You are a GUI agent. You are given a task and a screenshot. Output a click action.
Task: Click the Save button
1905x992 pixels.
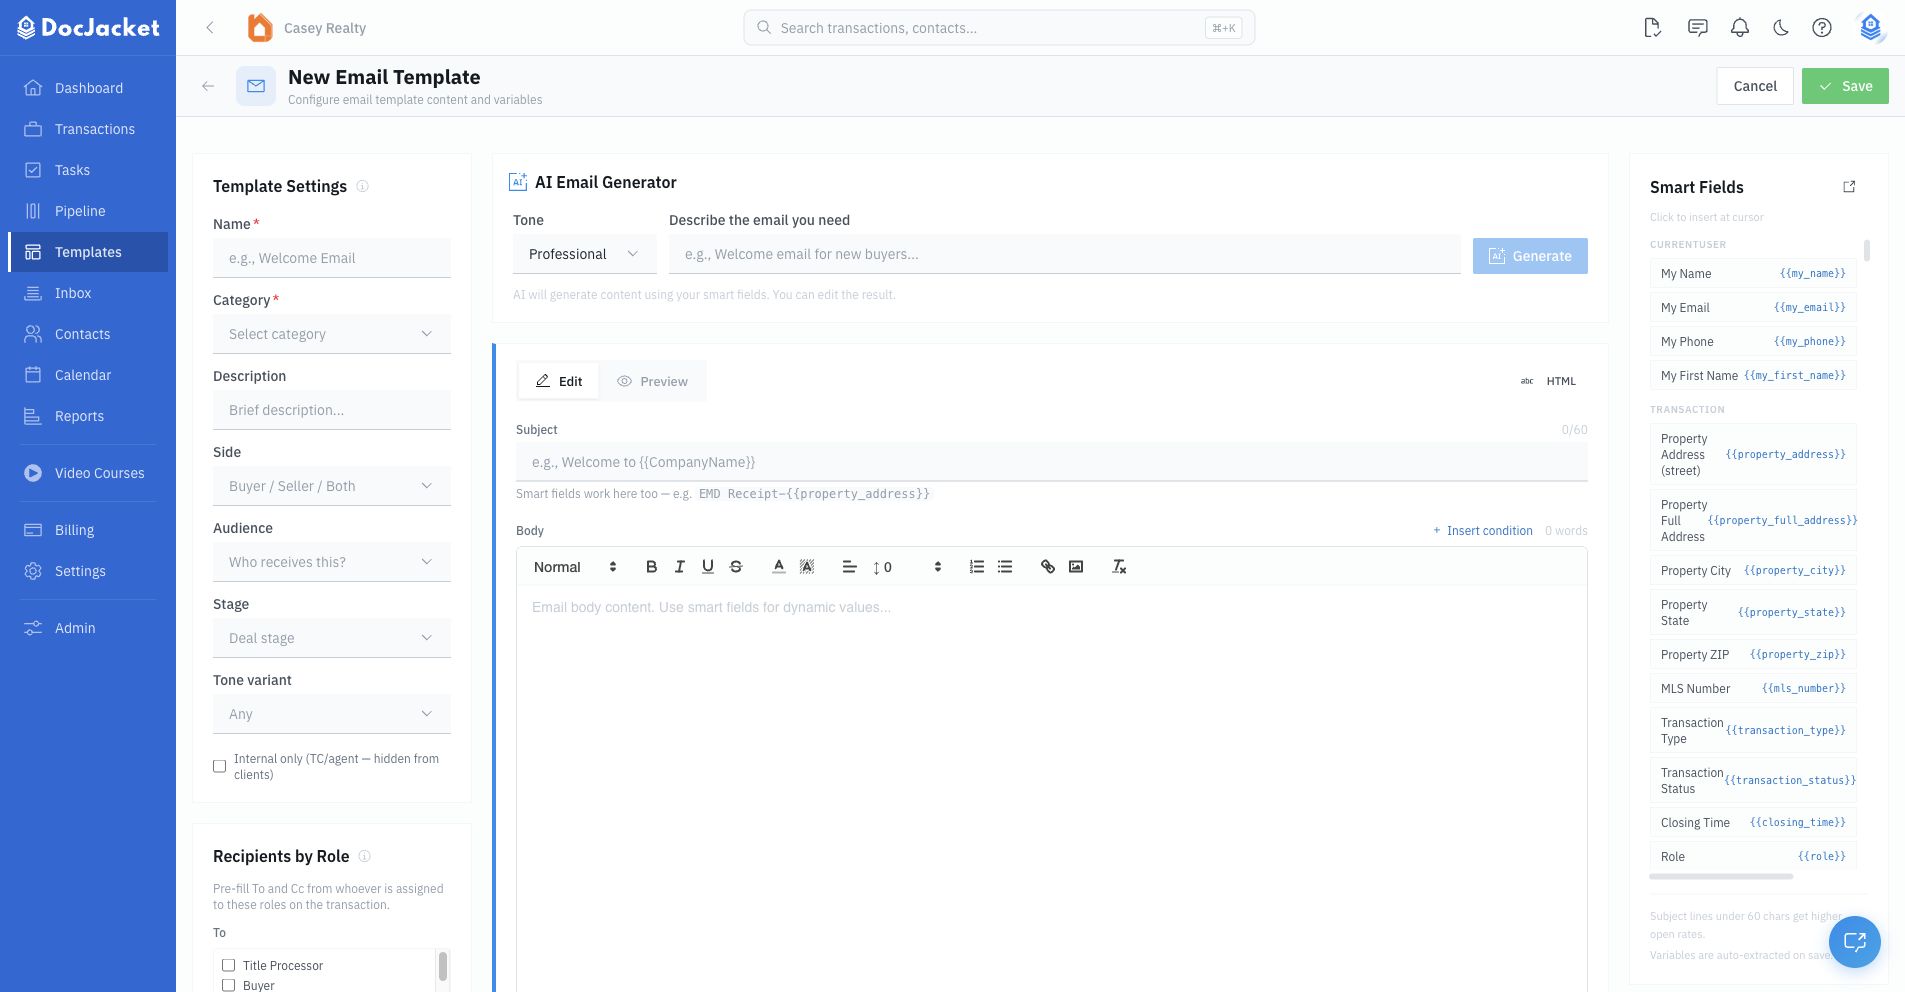pyautogui.click(x=1845, y=86)
